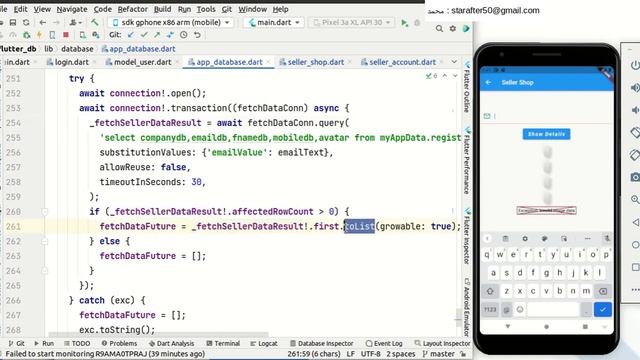Switch keyboard to ?123 symbols mode
640x360 pixels.
point(490,309)
